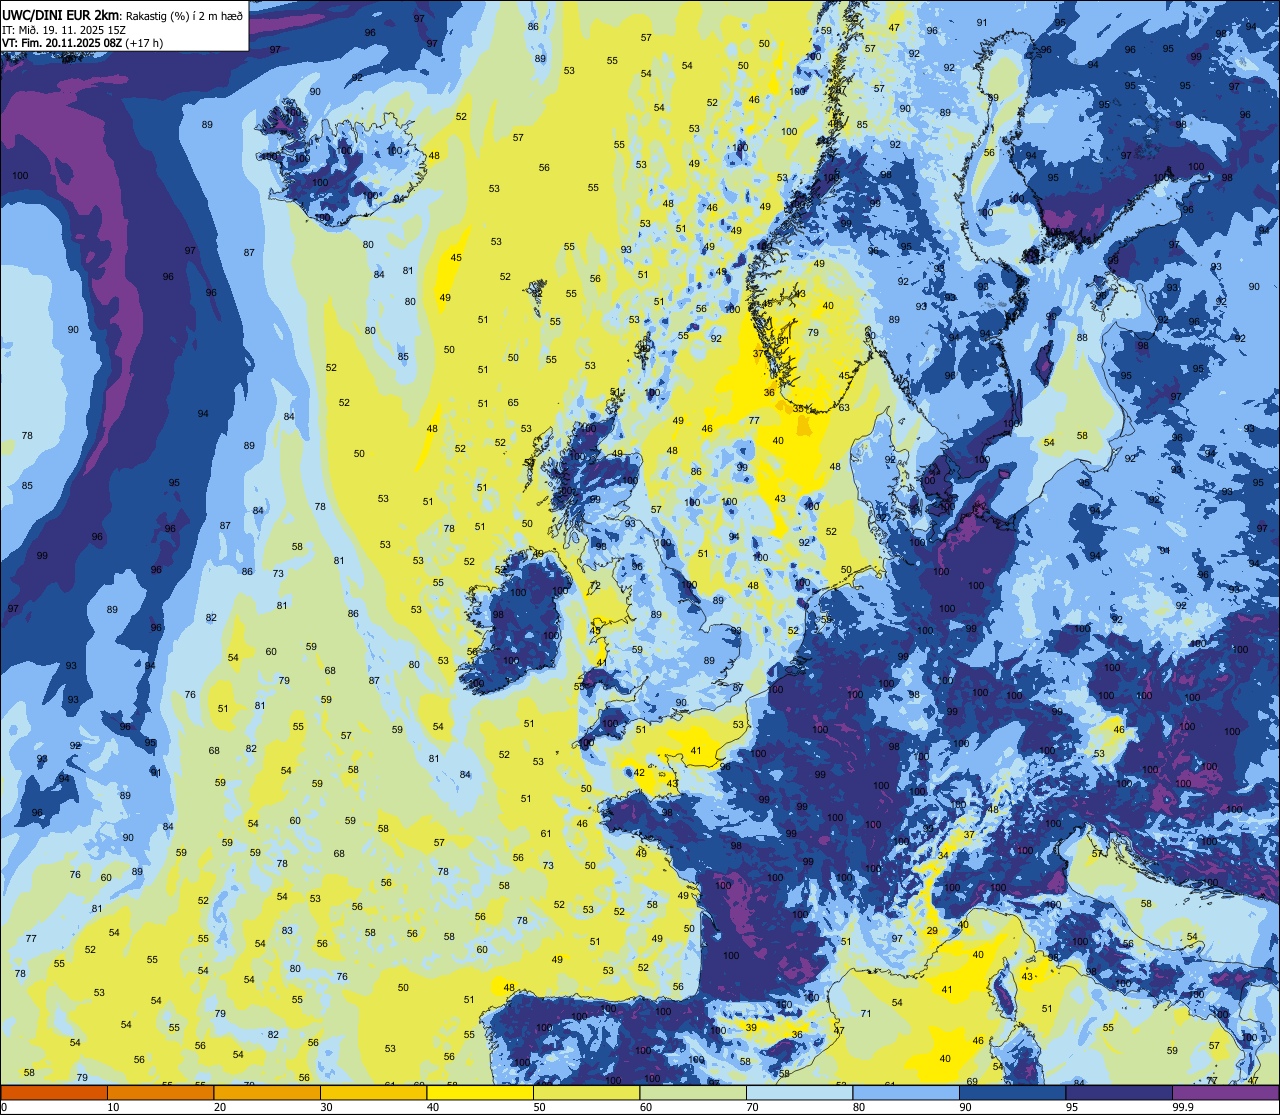Select the 10–20 orange legend swatch
This screenshot has height=1115, width=1280.
pyautogui.click(x=160, y=1092)
